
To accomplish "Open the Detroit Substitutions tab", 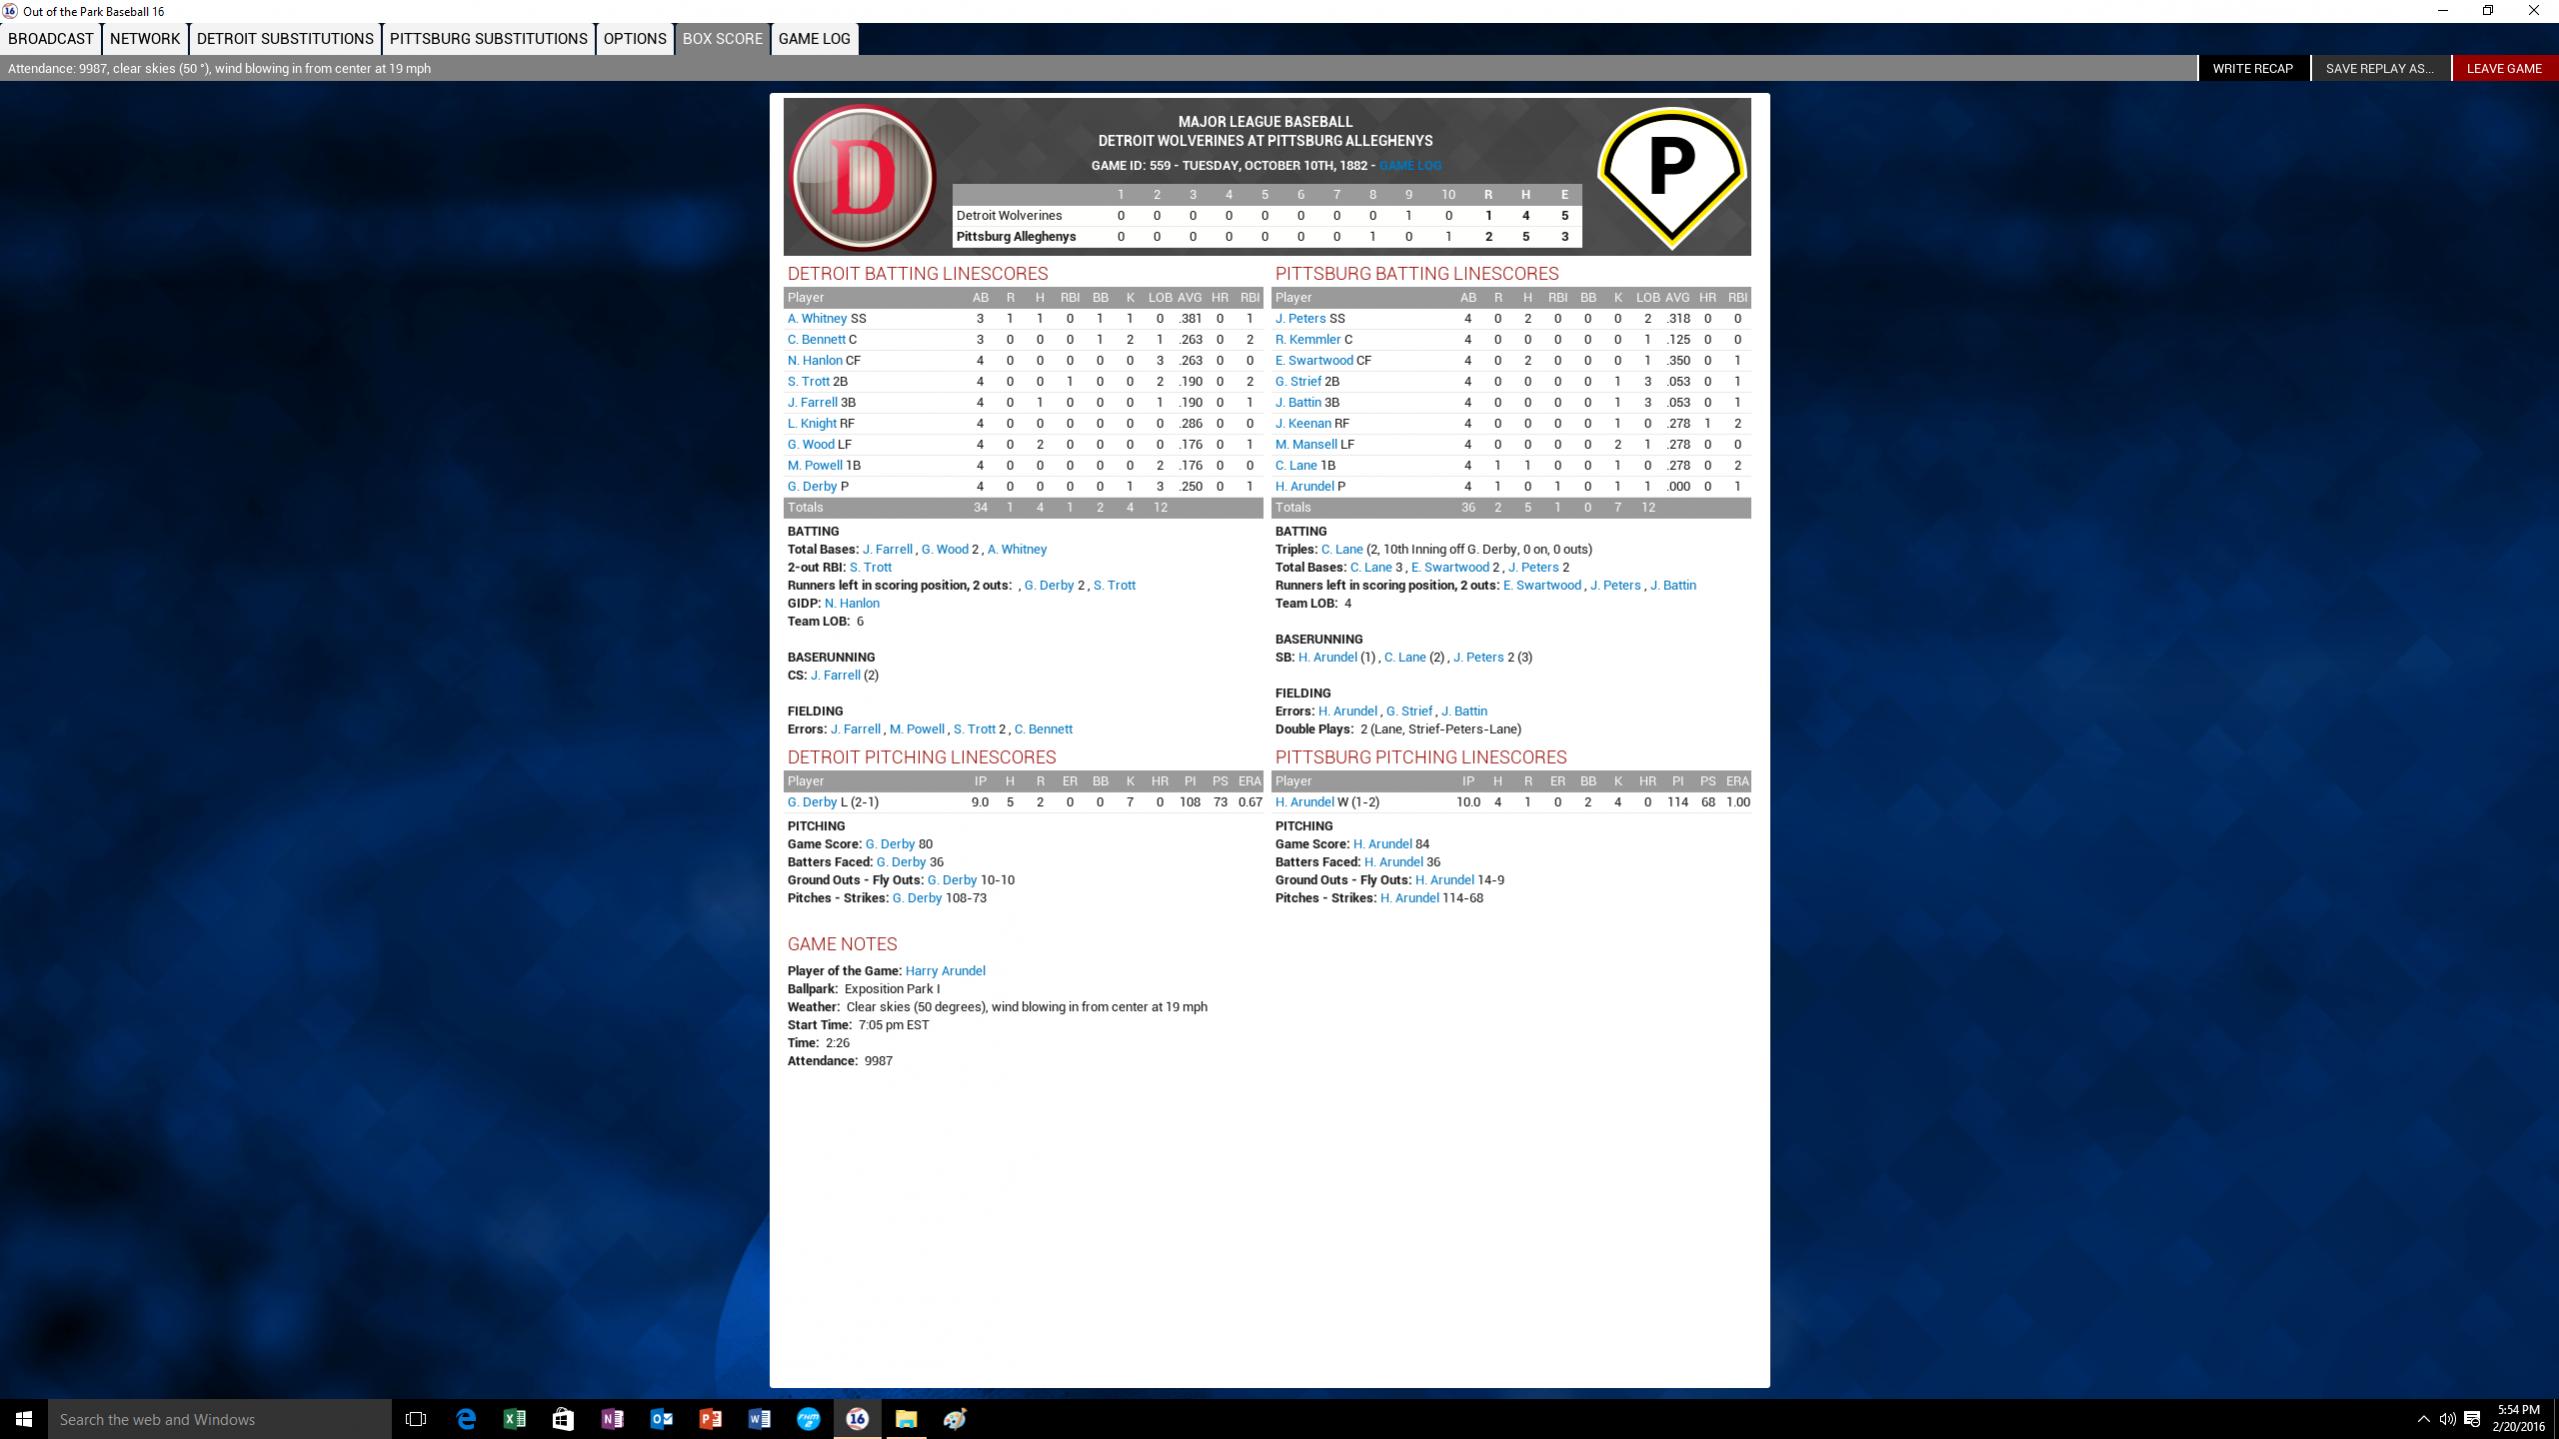I will coord(285,39).
